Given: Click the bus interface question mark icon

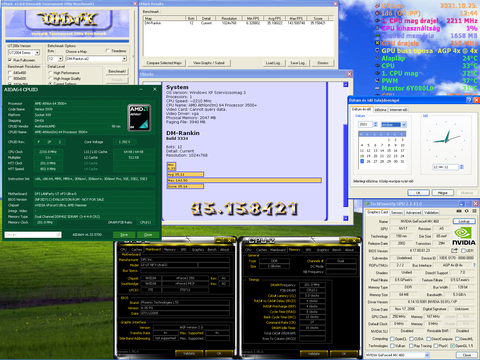Looking at the screenshot, I should (474, 265).
